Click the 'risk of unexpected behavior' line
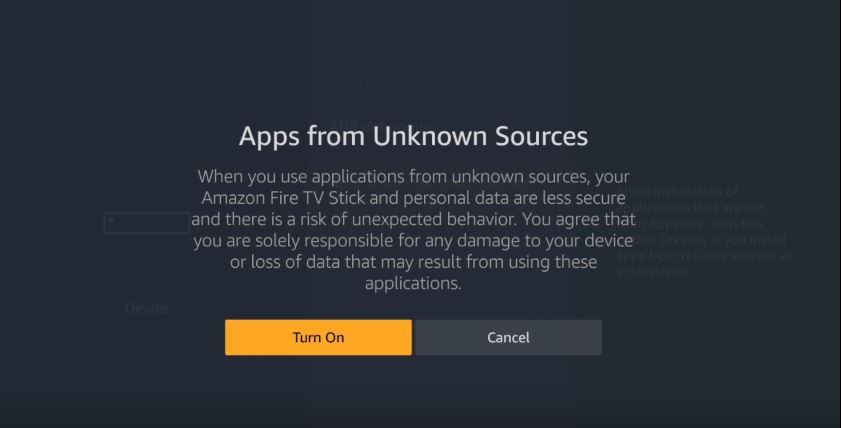841x428 pixels. 413,219
